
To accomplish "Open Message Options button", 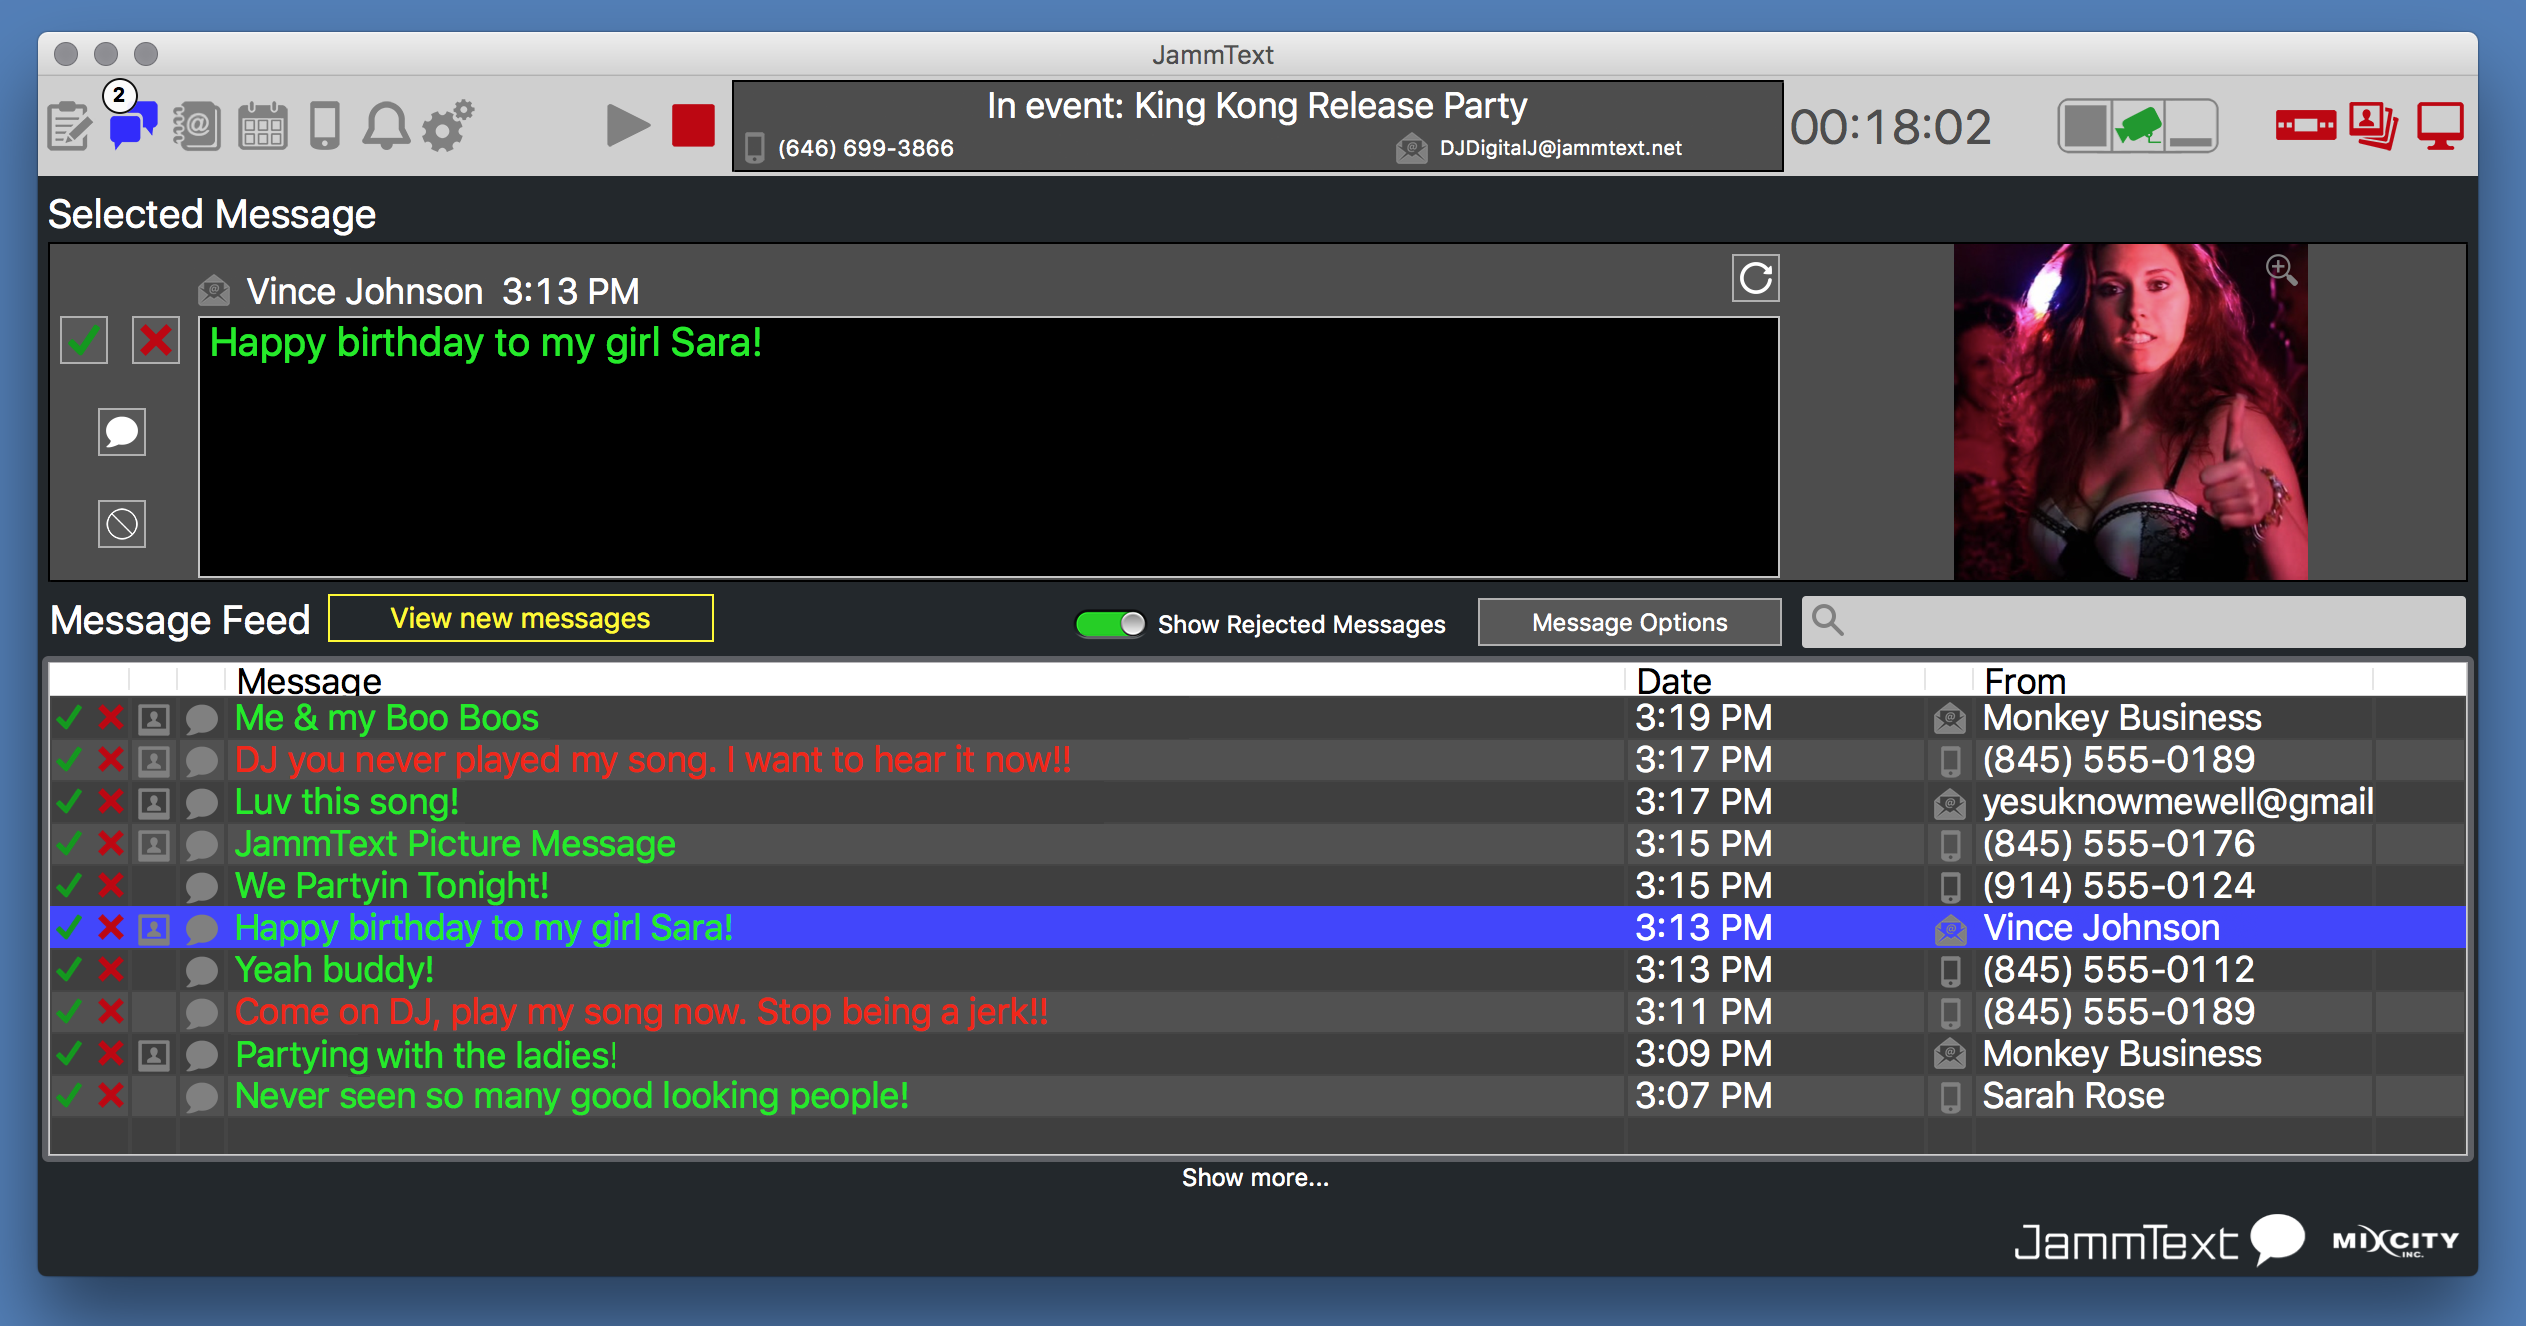I will (x=1629, y=623).
